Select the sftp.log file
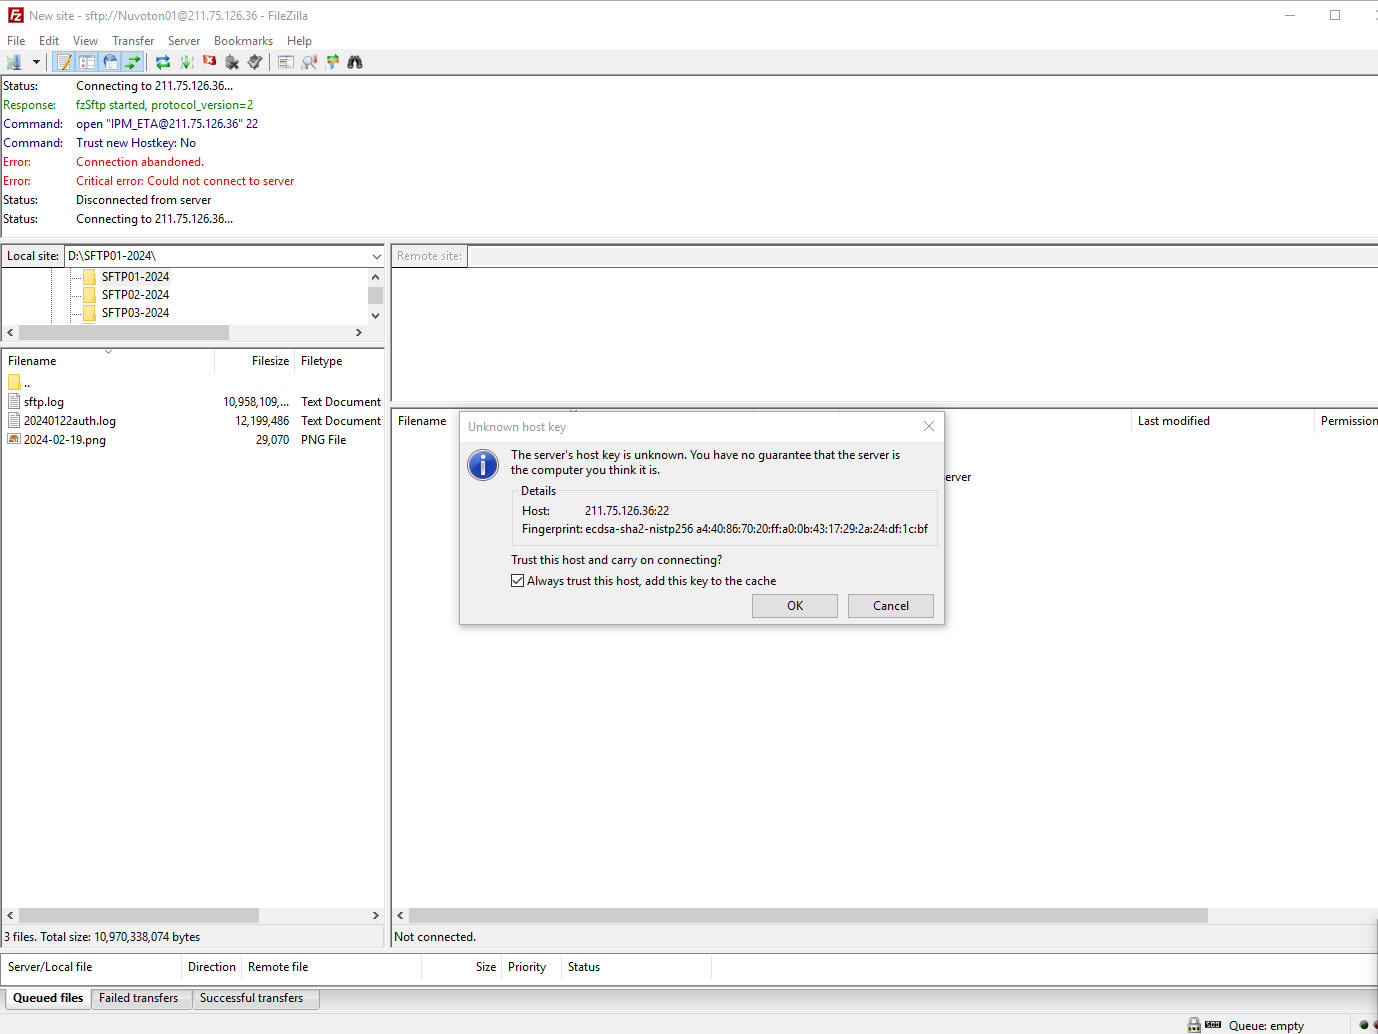Image resolution: width=1378 pixels, height=1034 pixels. (x=44, y=402)
